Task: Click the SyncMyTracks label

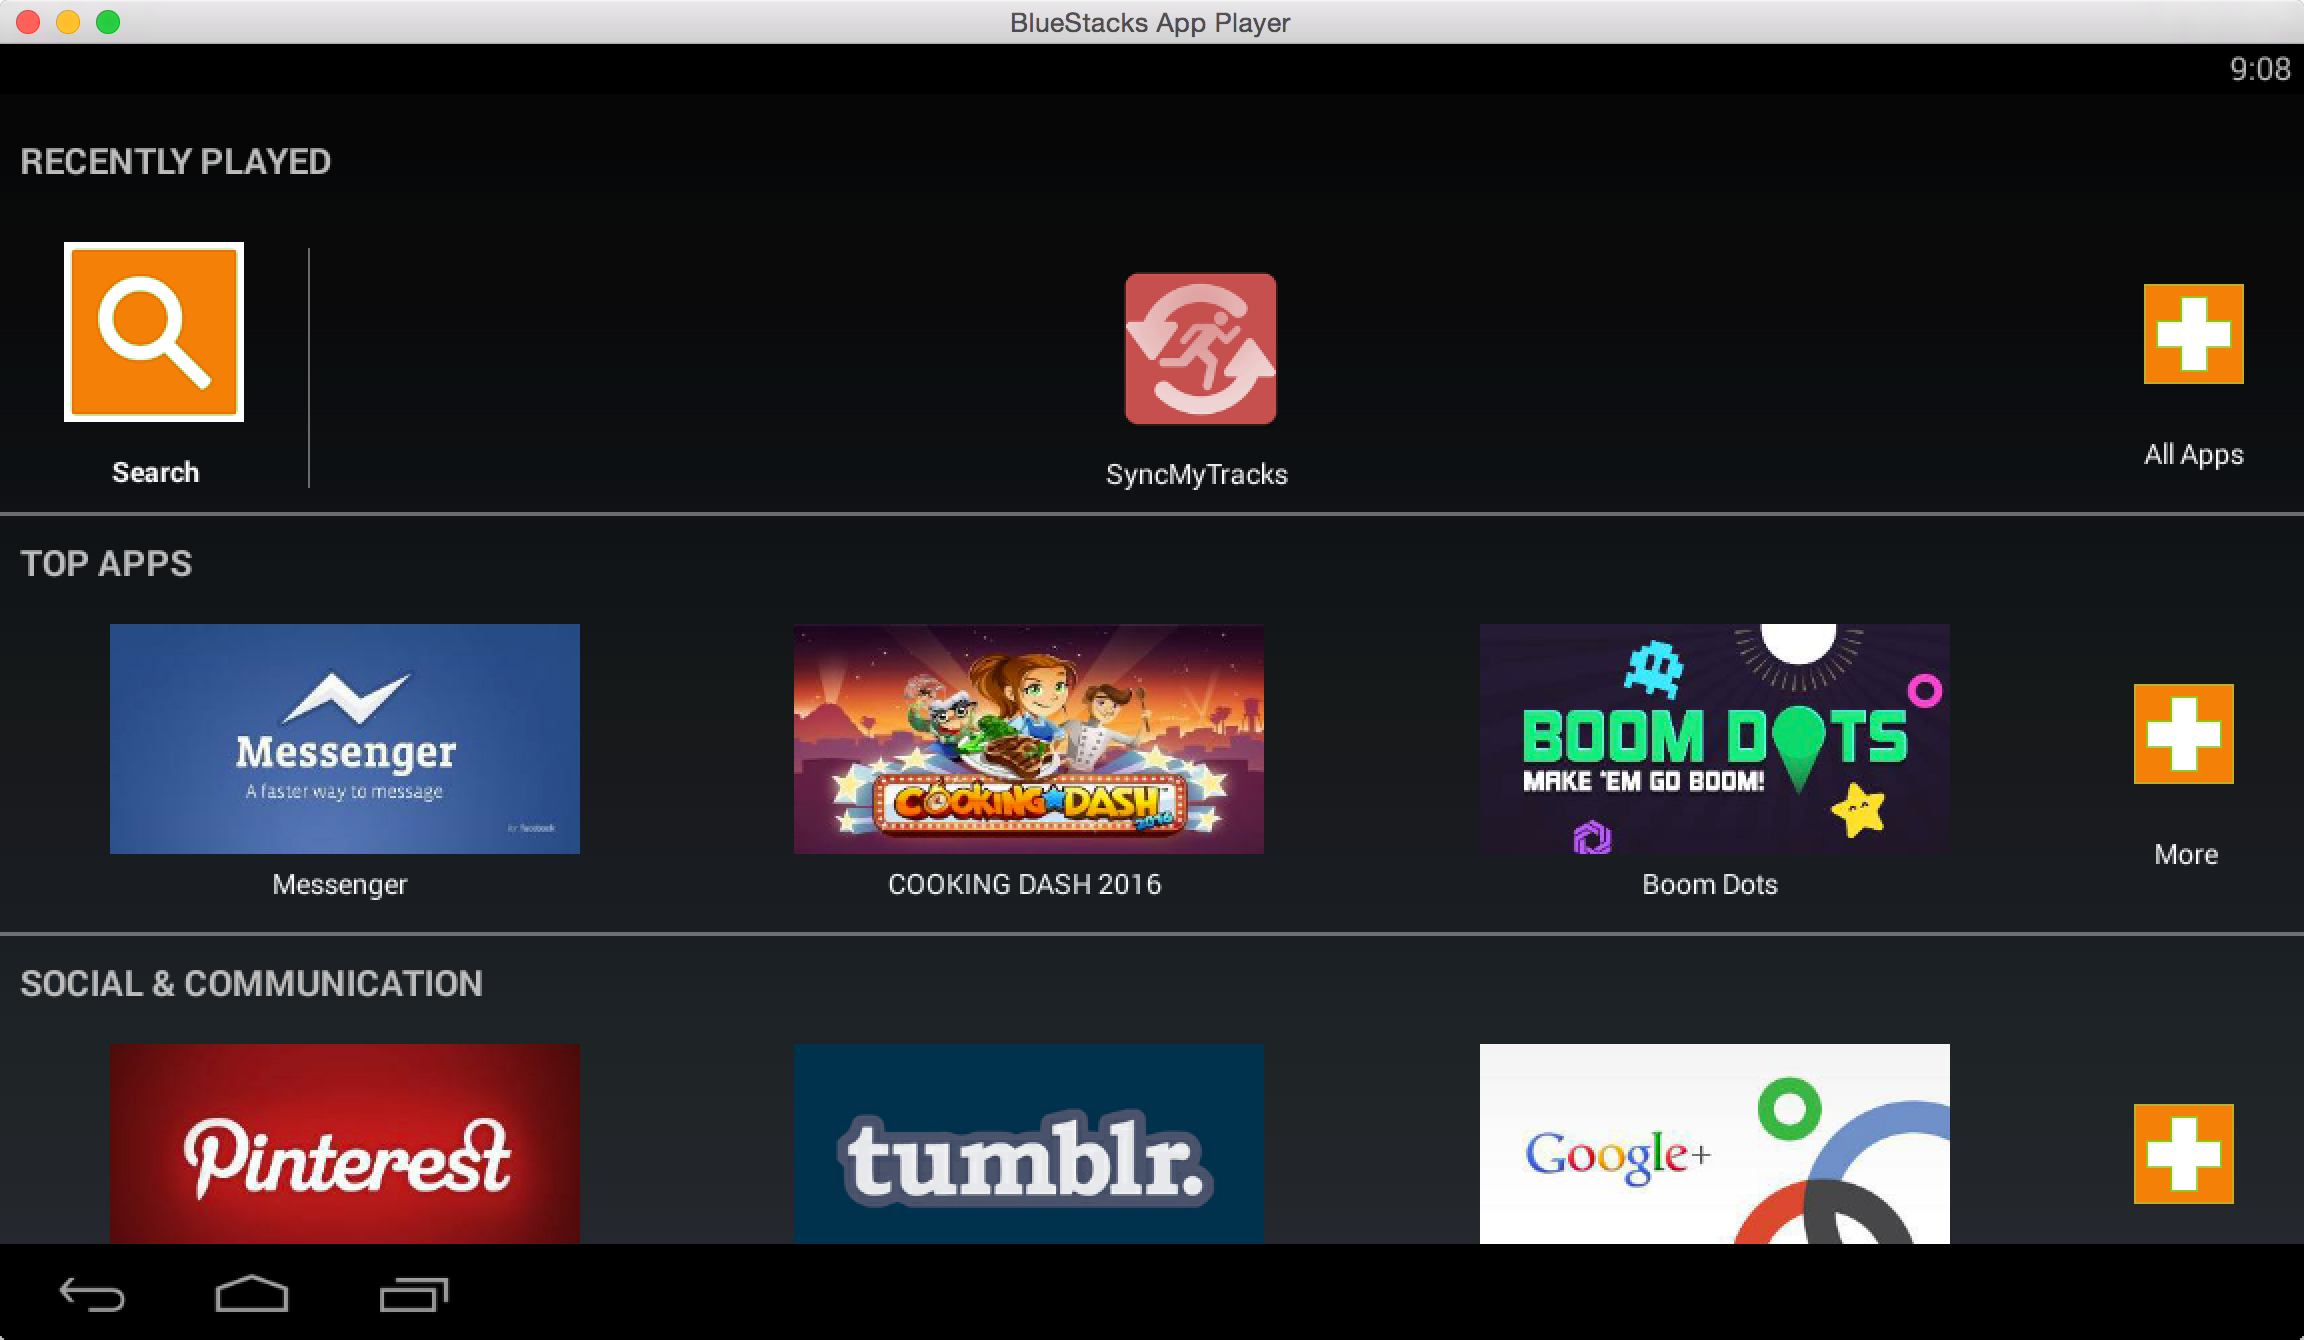Action: (x=1197, y=474)
